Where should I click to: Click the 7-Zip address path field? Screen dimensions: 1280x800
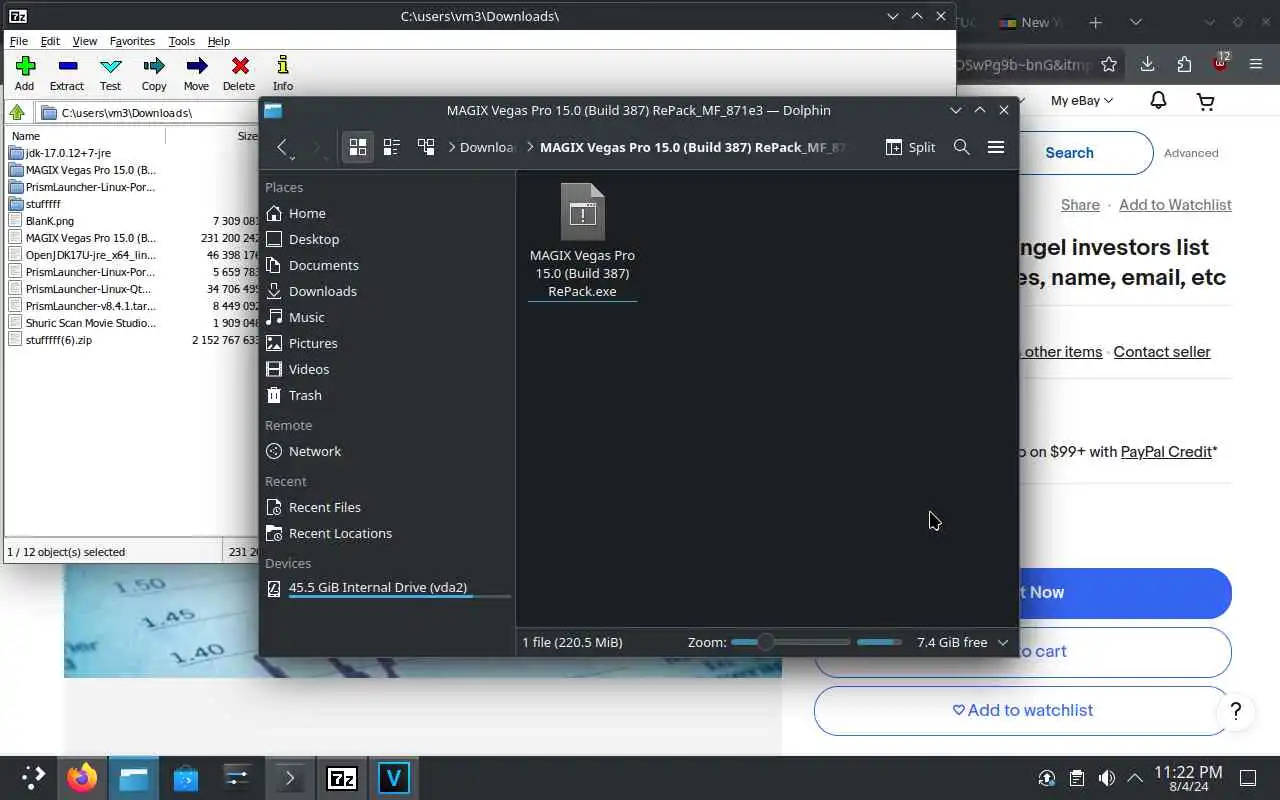click(148, 113)
